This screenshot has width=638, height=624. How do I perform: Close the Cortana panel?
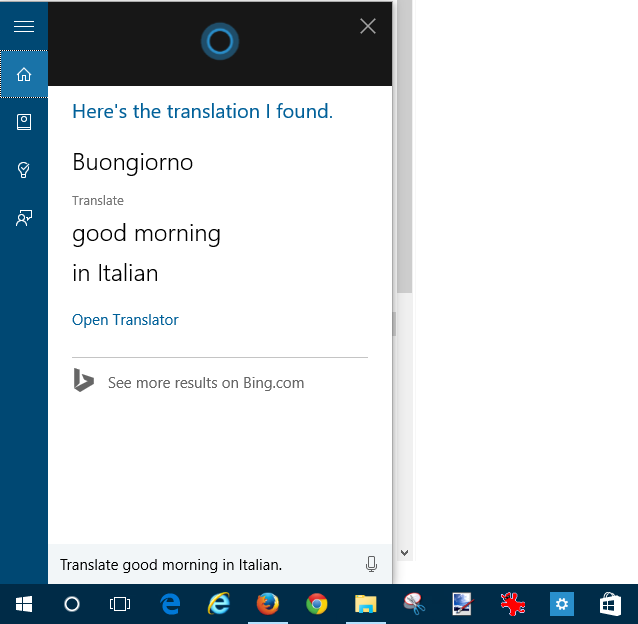coord(368,27)
